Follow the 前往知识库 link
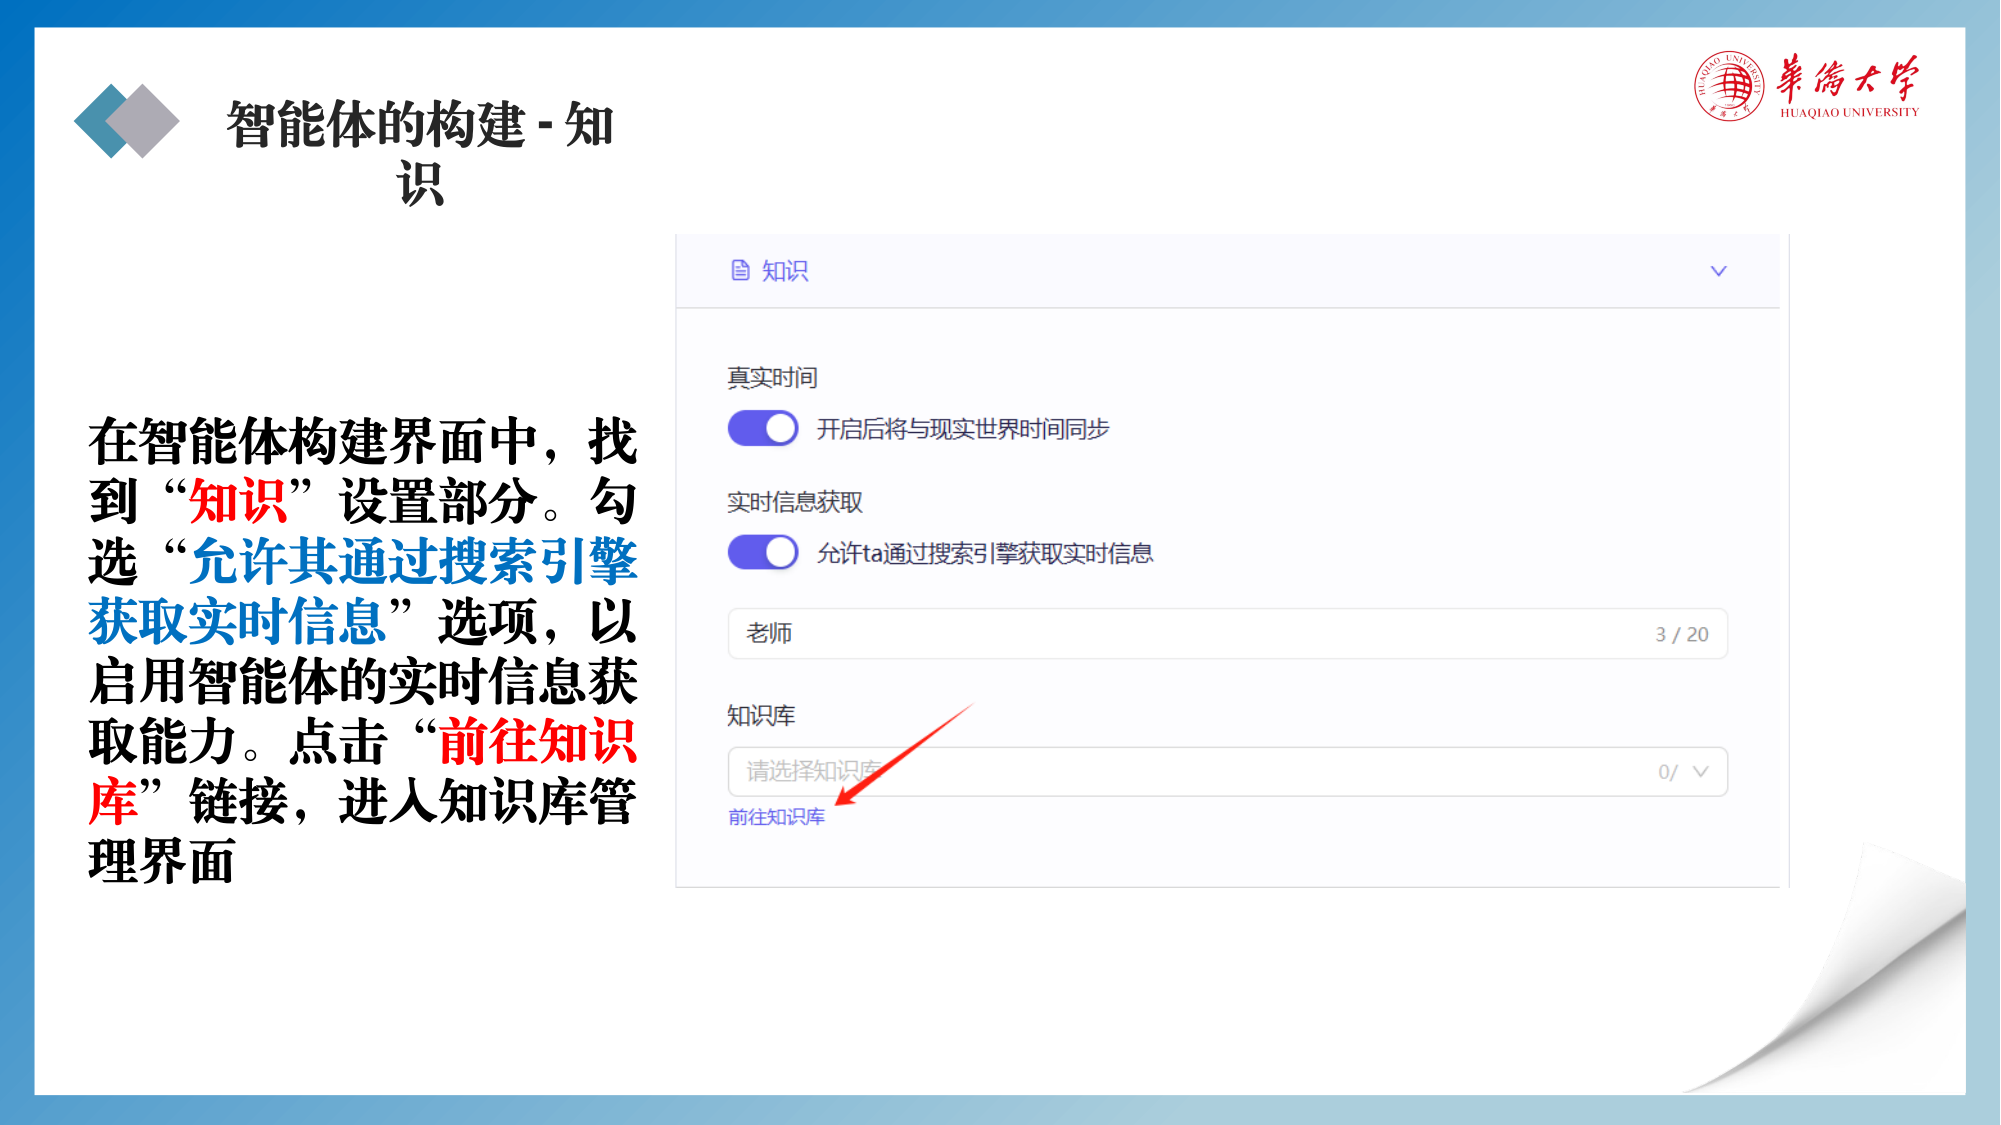Viewport: 2001px width, 1125px height. [776, 817]
